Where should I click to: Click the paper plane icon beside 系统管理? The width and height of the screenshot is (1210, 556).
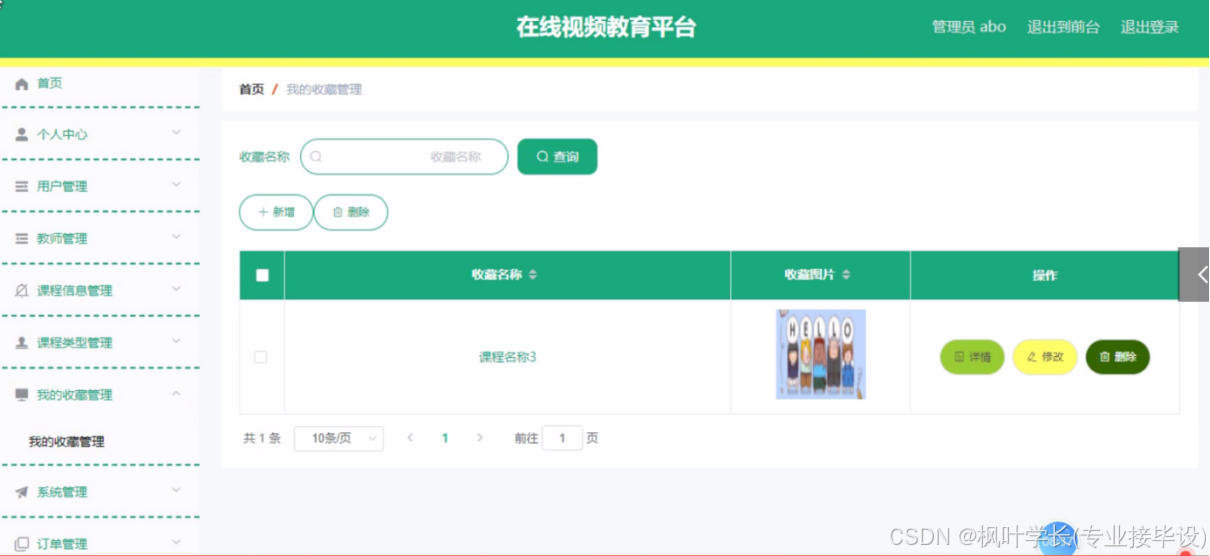pos(21,492)
